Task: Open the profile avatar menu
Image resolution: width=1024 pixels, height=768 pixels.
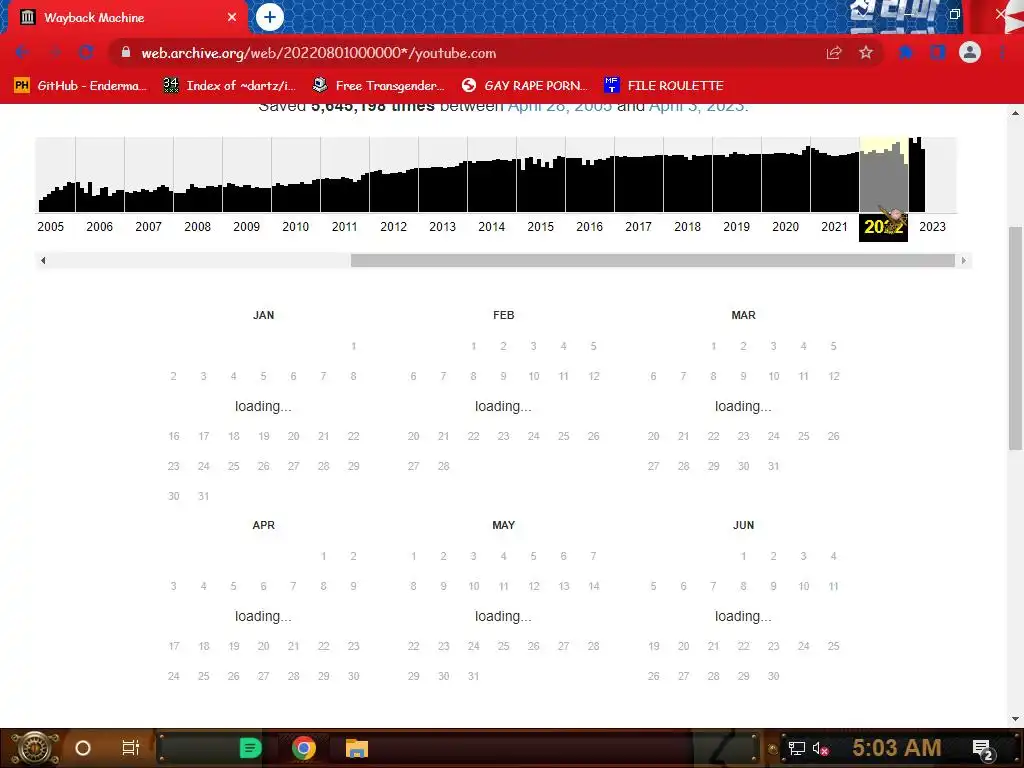Action: point(970,52)
